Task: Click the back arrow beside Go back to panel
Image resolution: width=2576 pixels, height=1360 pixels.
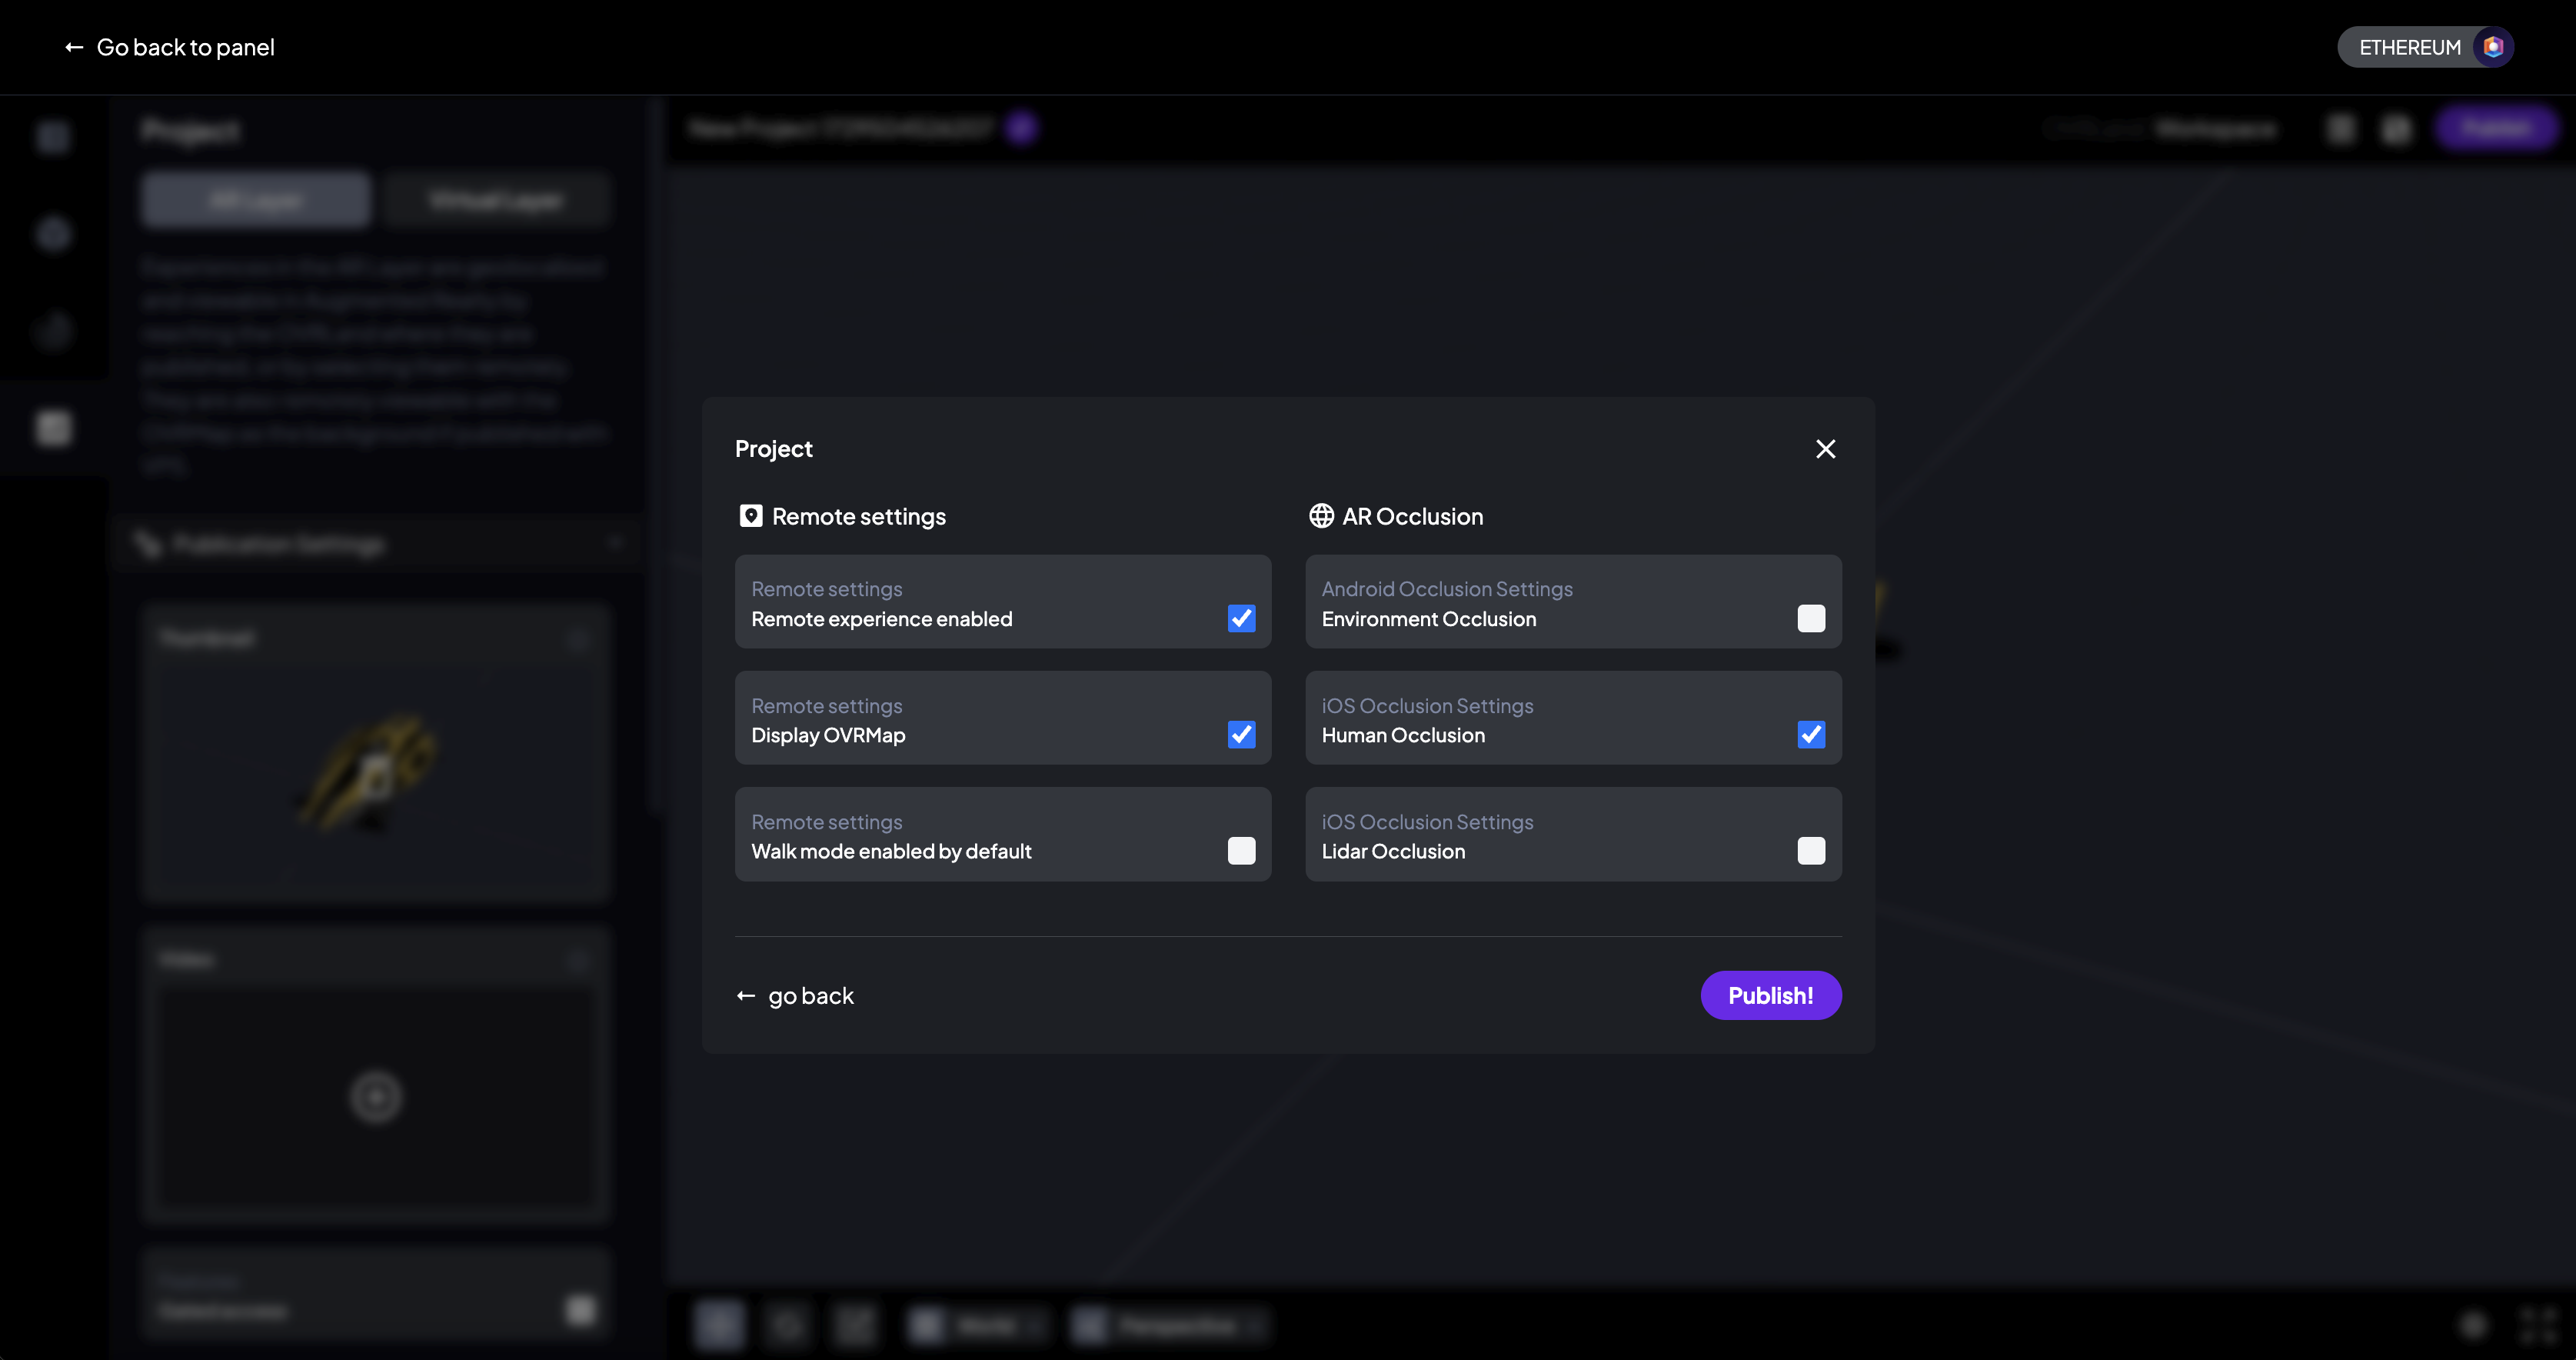Action: [74, 47]
